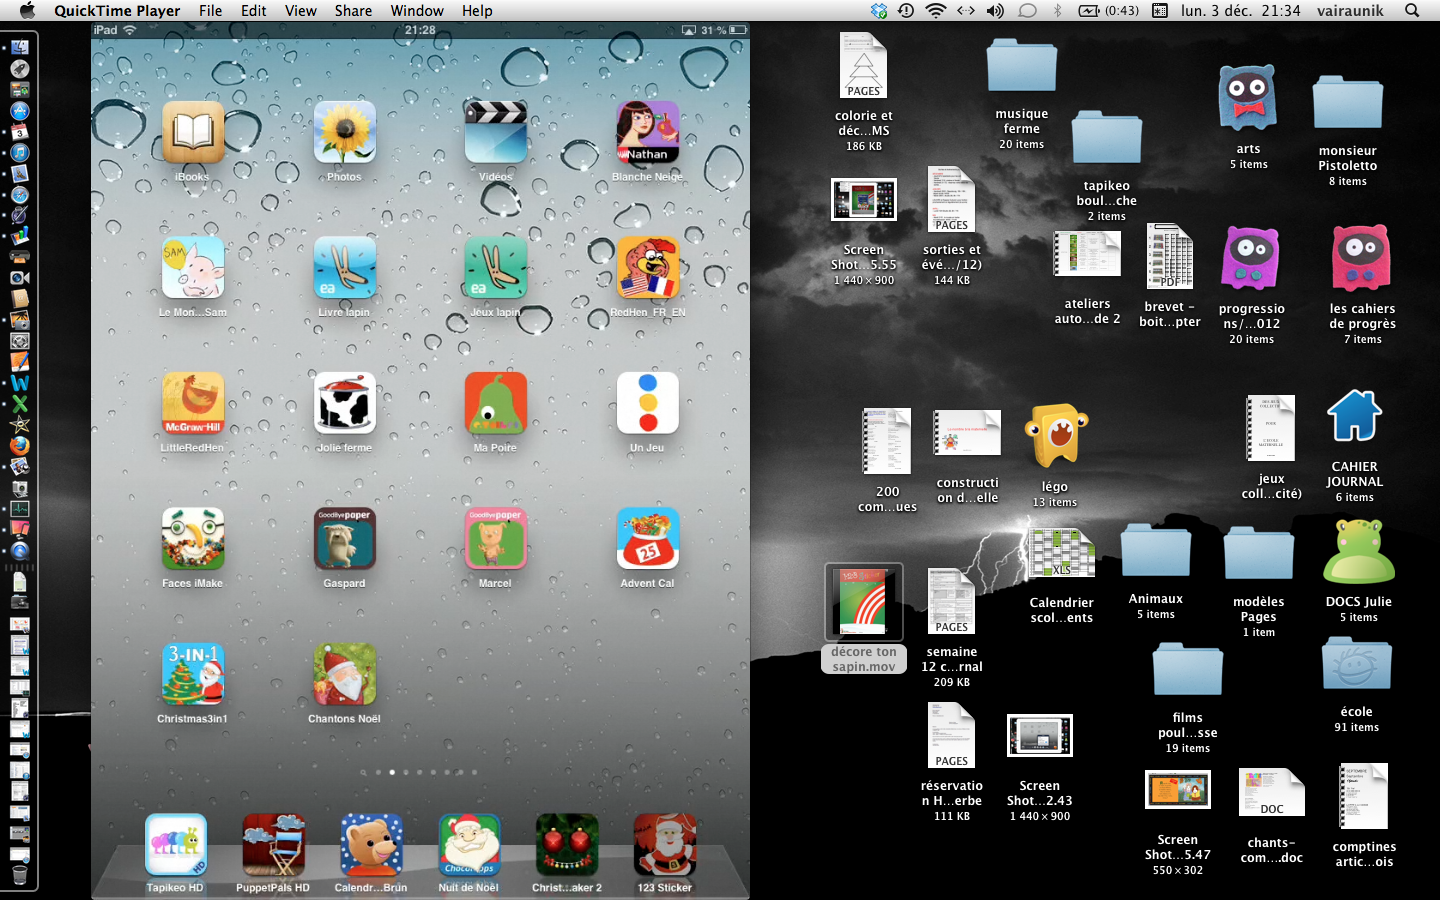Select the légo yellow monster folder
This screenshot has height=900, width=1440.
point(1055,437)
